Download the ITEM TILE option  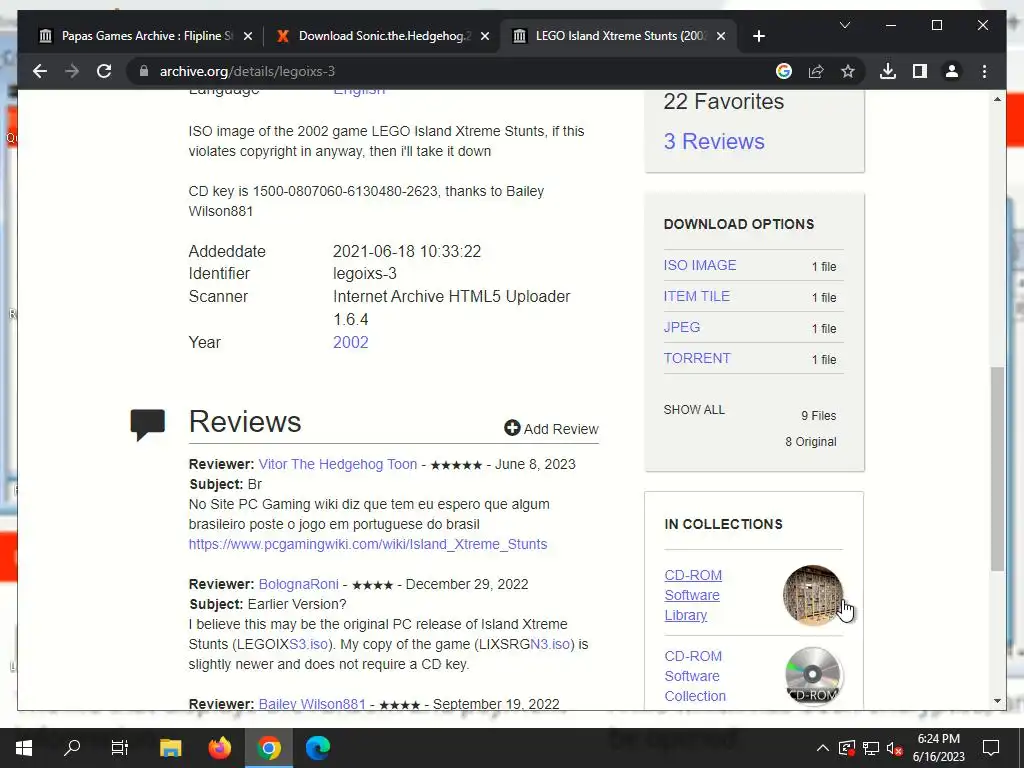(696, 296)
